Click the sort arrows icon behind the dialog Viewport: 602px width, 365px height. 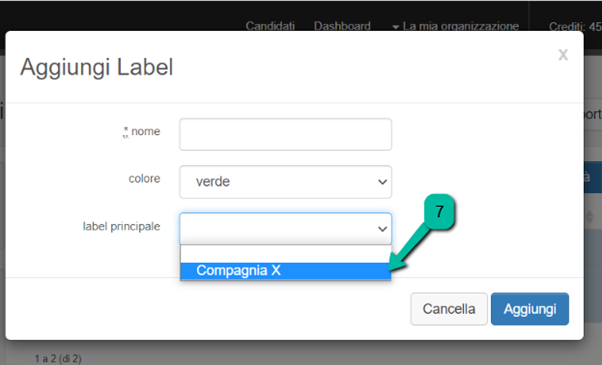(x=590, y=217)
